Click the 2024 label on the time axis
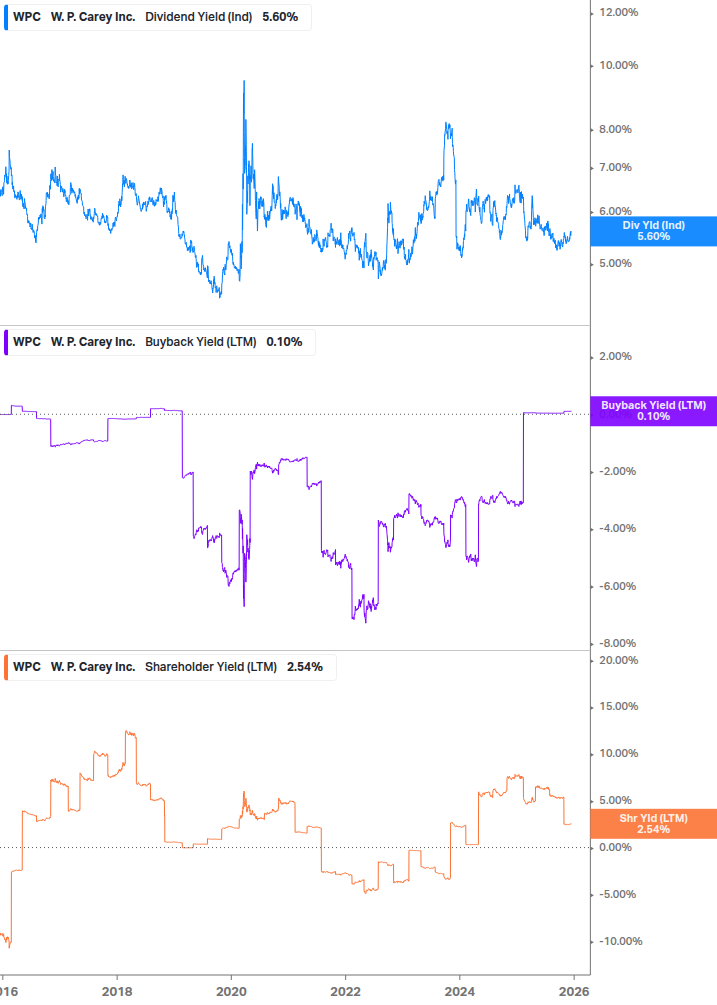 pos(460,992)
